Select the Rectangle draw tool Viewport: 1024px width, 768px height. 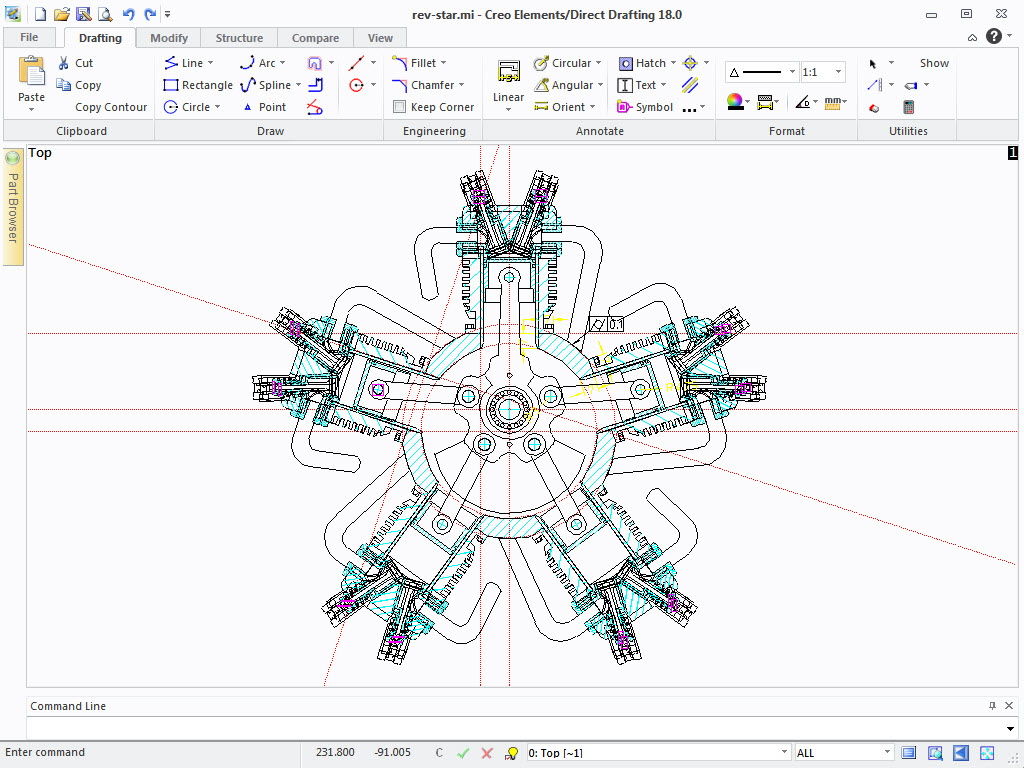point(198,85)
